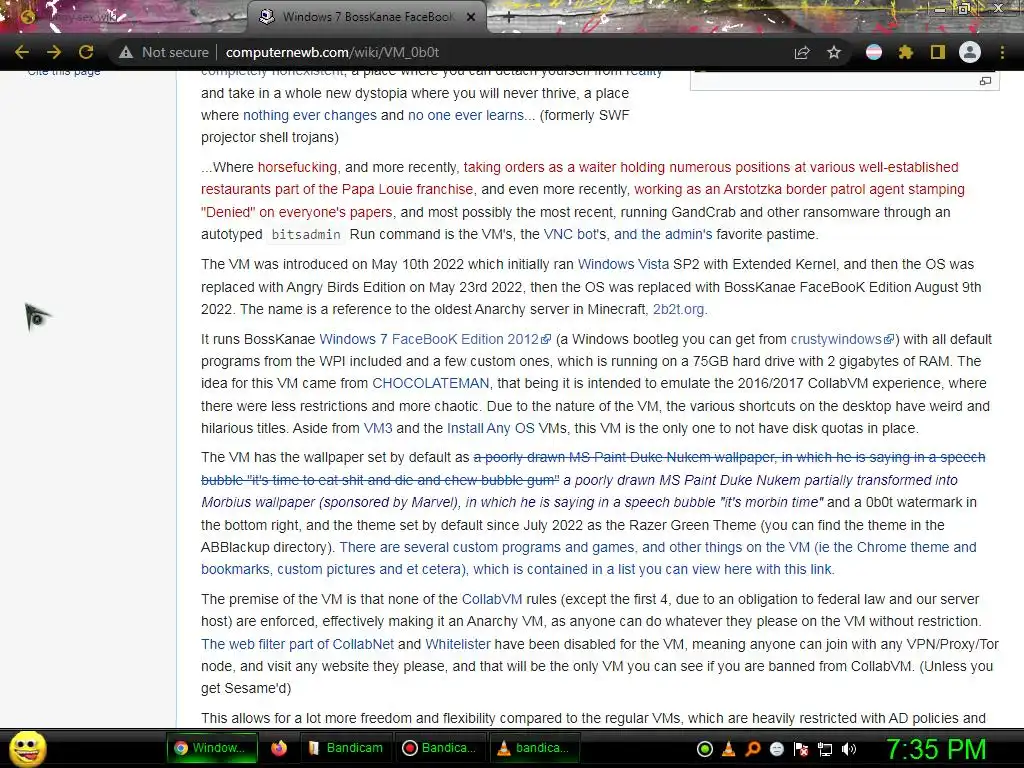
Task: Open the 'and the admin's' link
Action: coord(663,234)
